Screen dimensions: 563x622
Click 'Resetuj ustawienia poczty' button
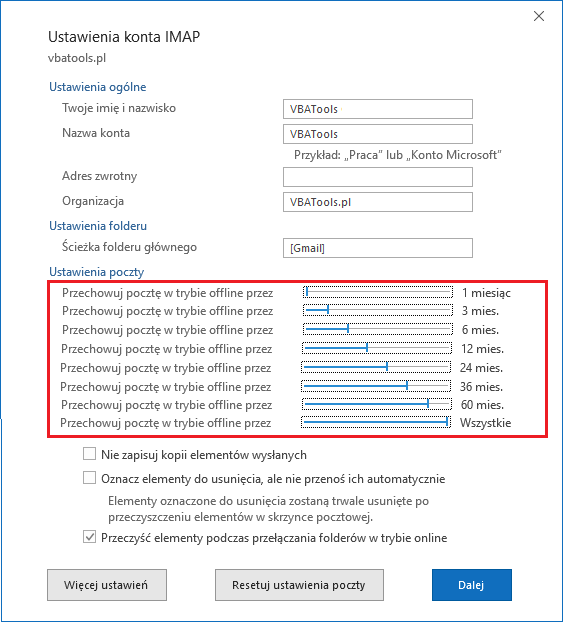pos(299,585)
